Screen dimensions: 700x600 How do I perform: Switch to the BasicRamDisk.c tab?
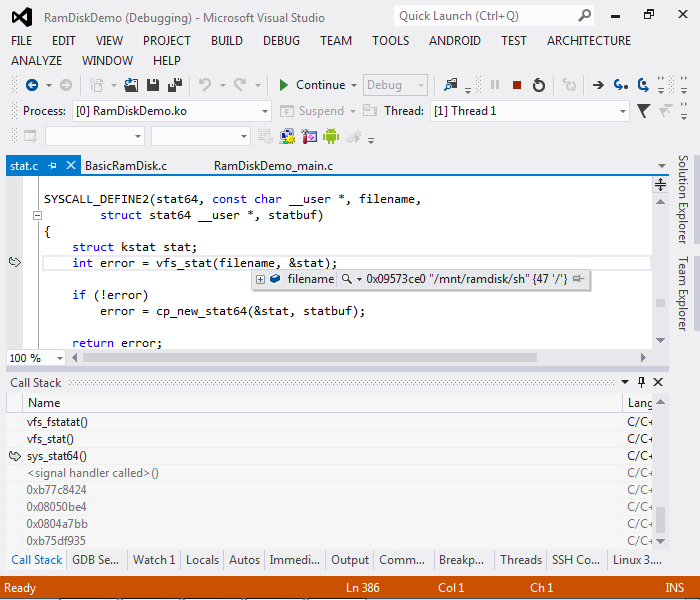coord(126,166)
